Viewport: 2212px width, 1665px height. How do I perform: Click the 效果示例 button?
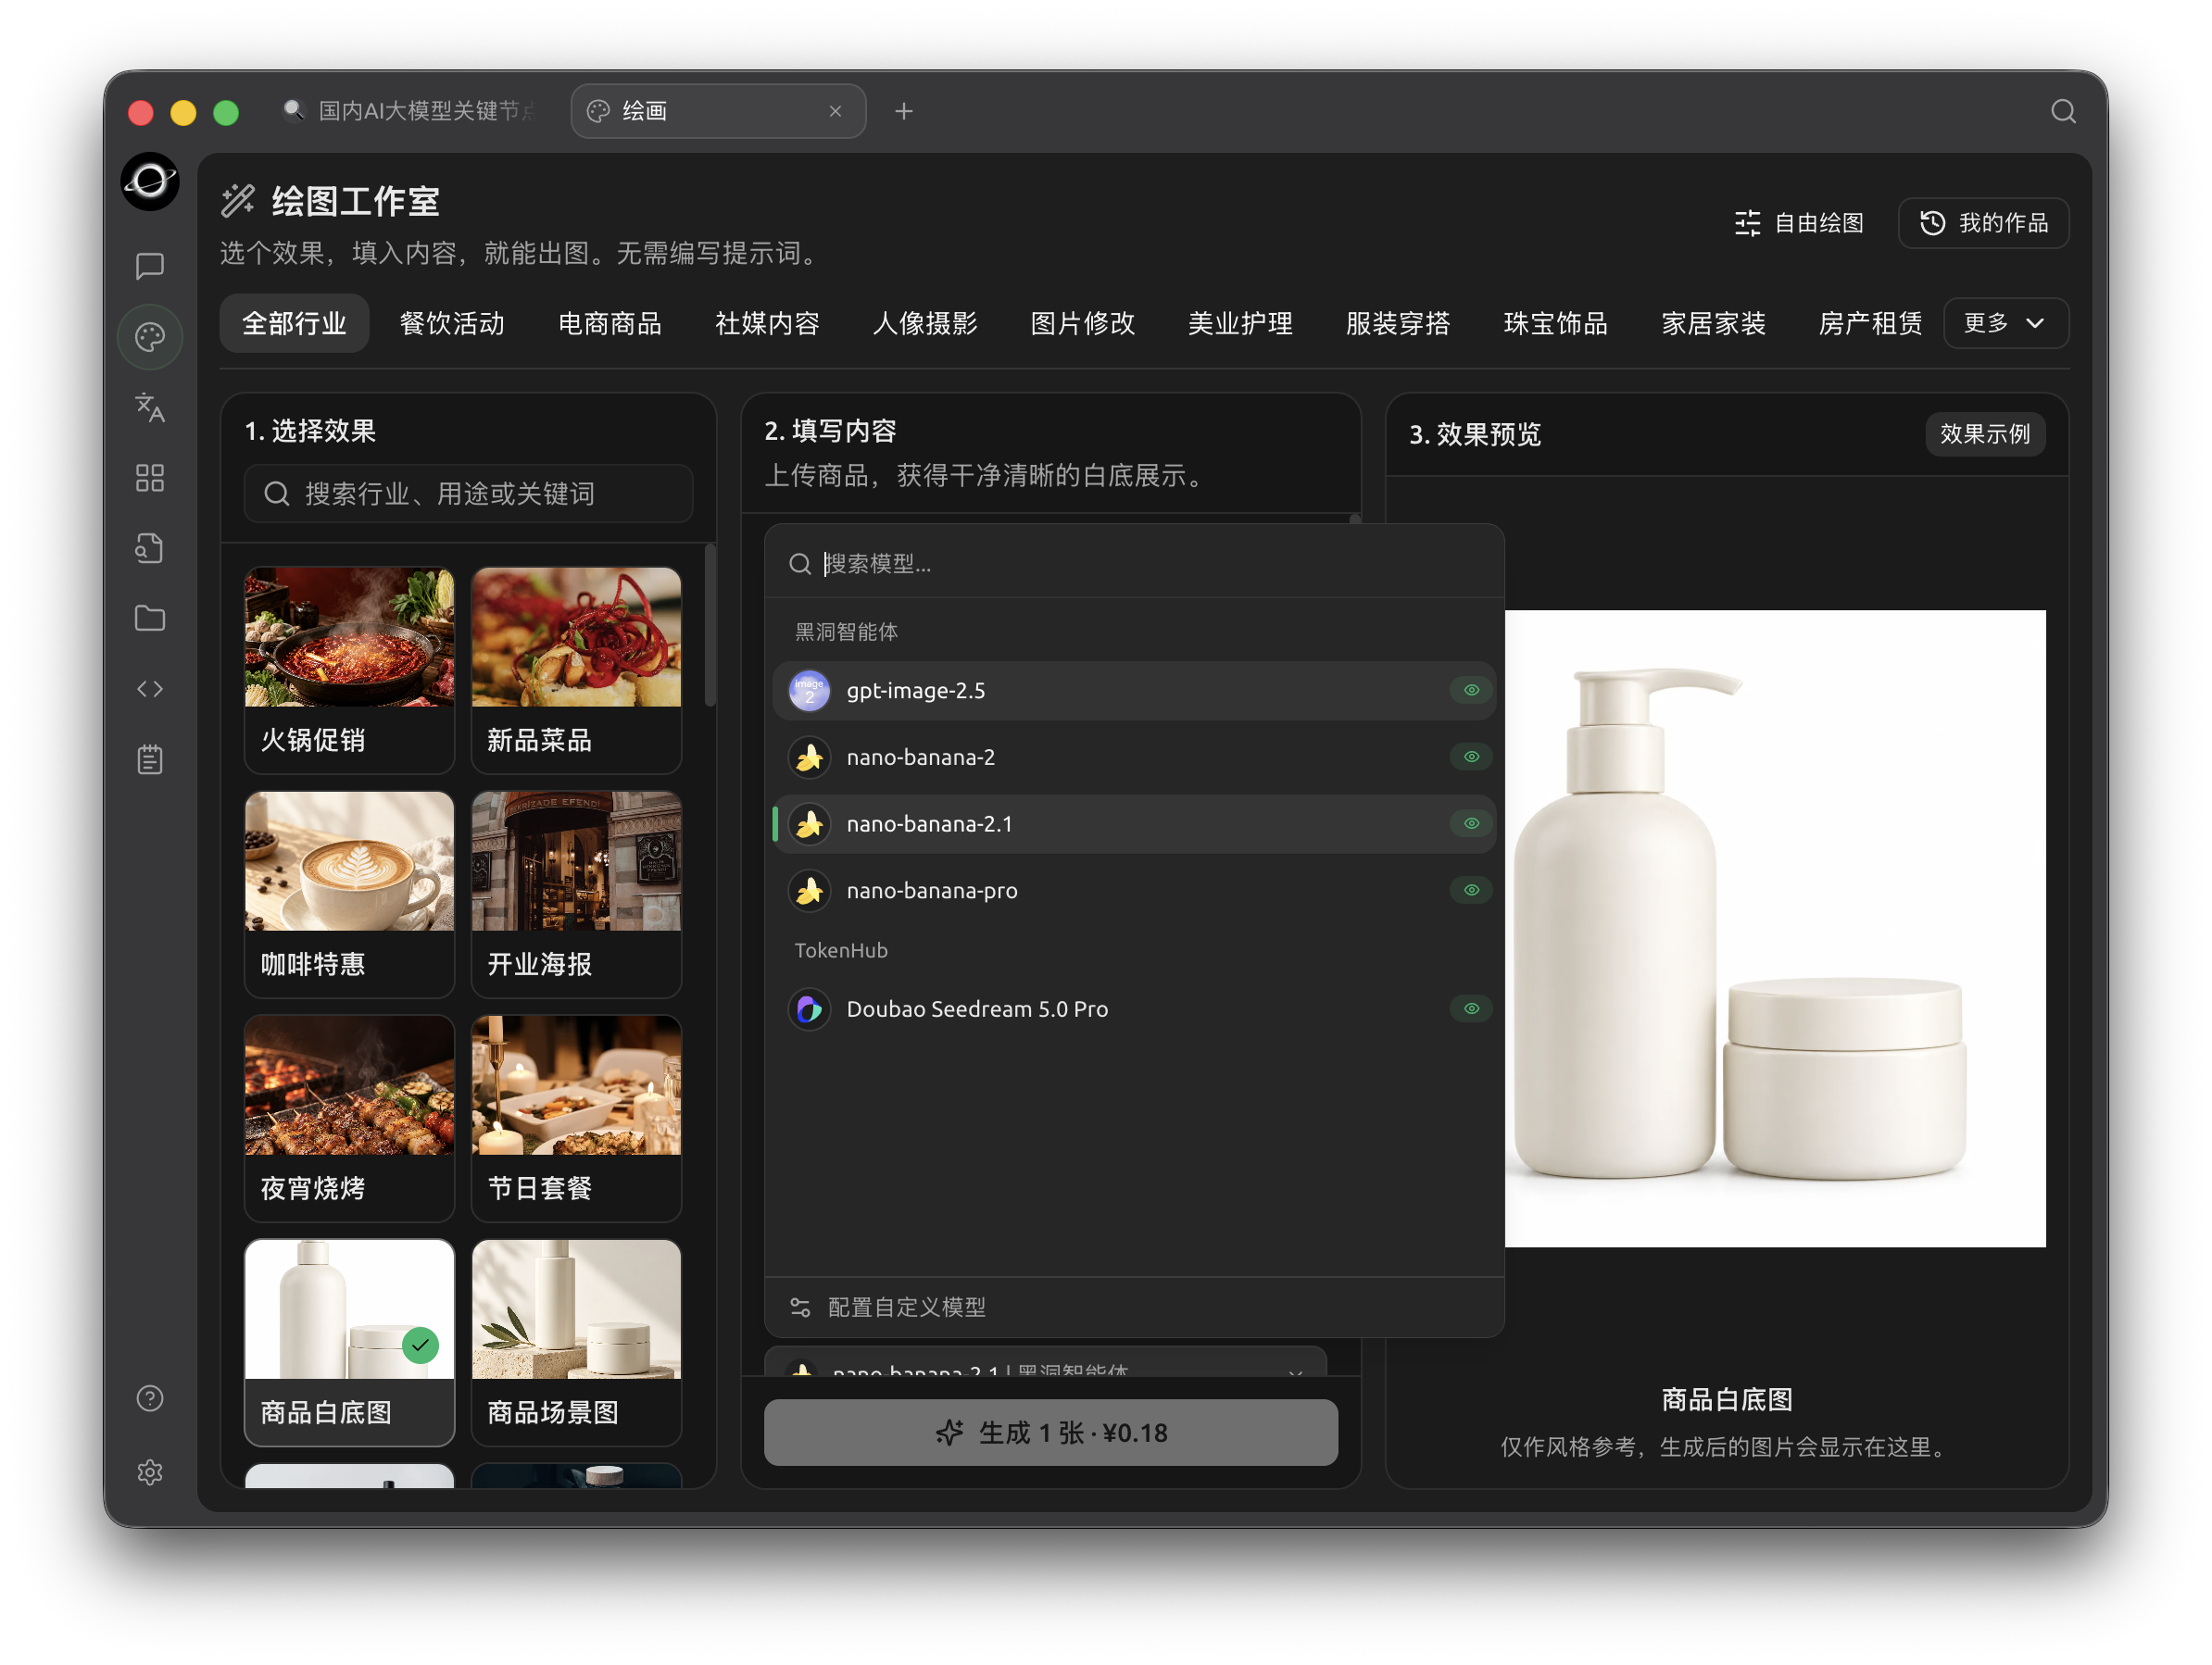[x=1984, y=434]
